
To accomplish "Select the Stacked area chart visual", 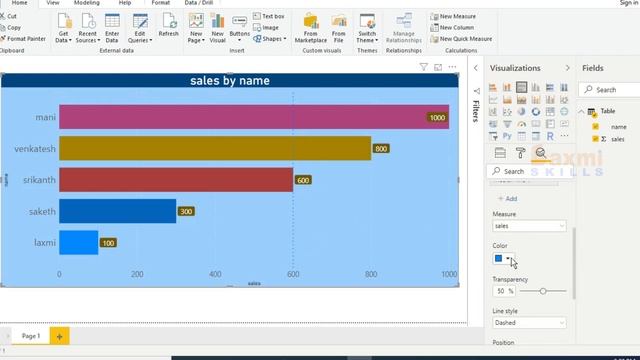I will [521, 100].
